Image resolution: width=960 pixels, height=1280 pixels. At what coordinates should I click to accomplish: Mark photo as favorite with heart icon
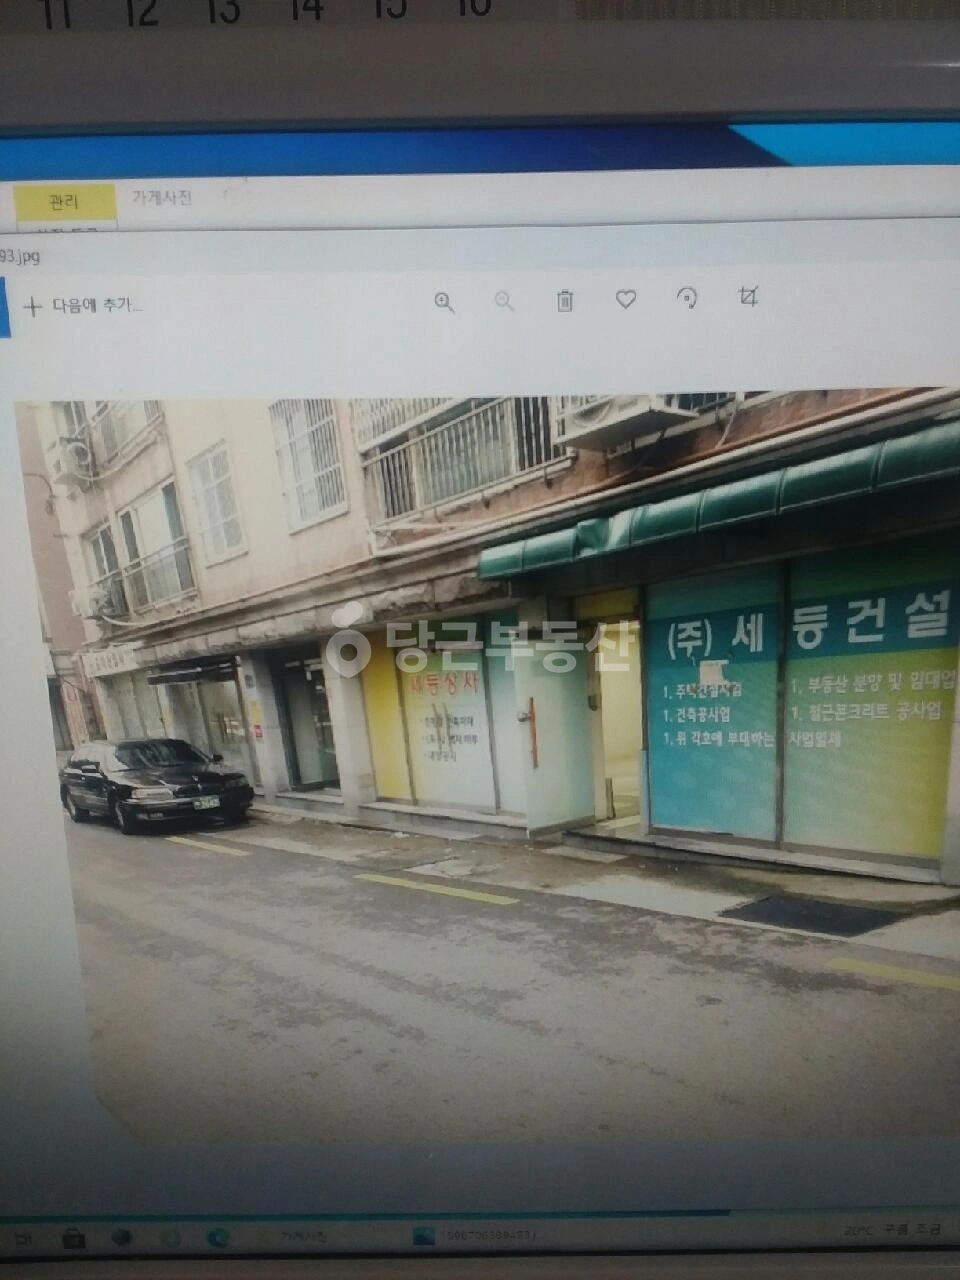(626, 299)
